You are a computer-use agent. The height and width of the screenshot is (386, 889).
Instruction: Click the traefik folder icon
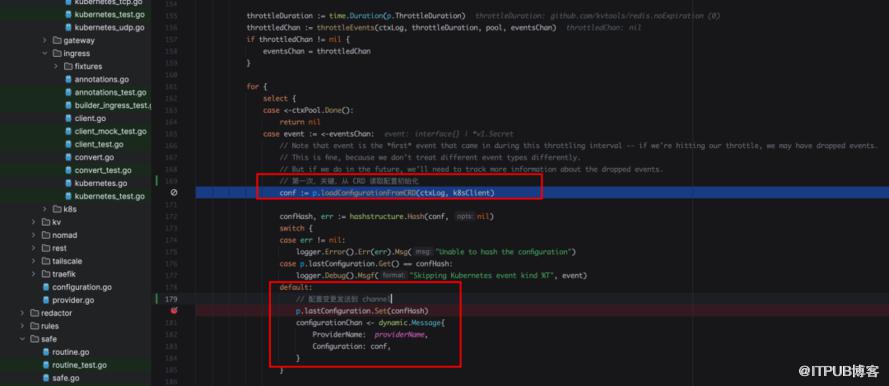click(x=46, y=274)
